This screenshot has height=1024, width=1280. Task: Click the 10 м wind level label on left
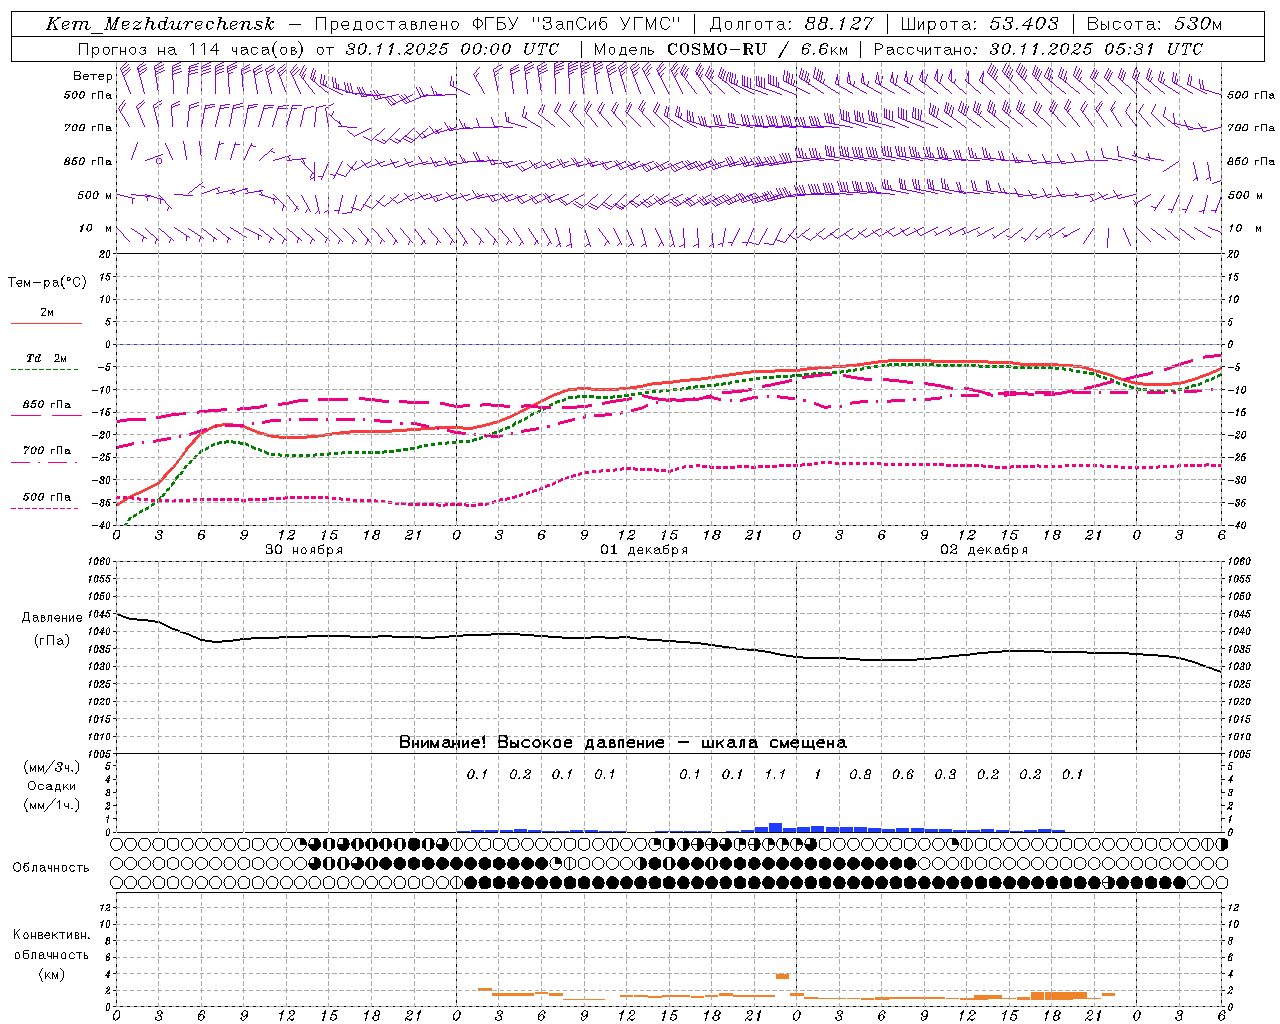[95, 229]
